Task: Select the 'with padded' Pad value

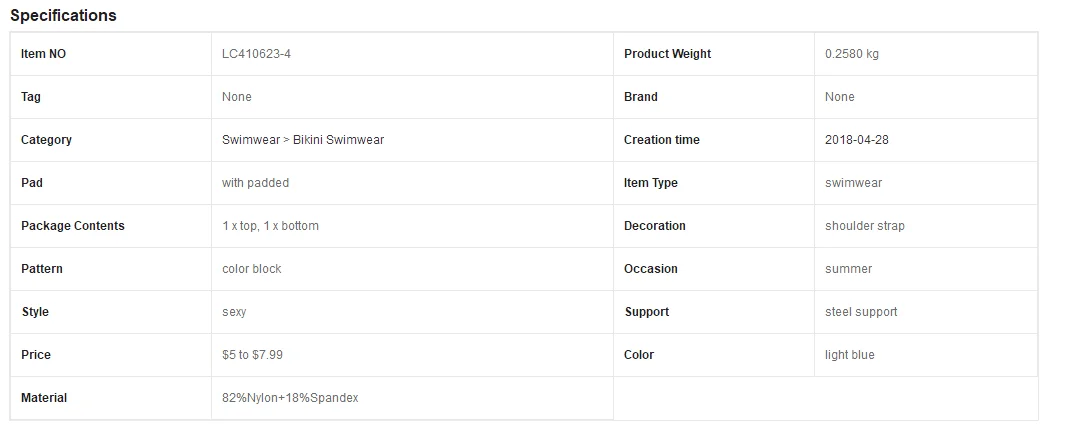Action: [255, 183]
